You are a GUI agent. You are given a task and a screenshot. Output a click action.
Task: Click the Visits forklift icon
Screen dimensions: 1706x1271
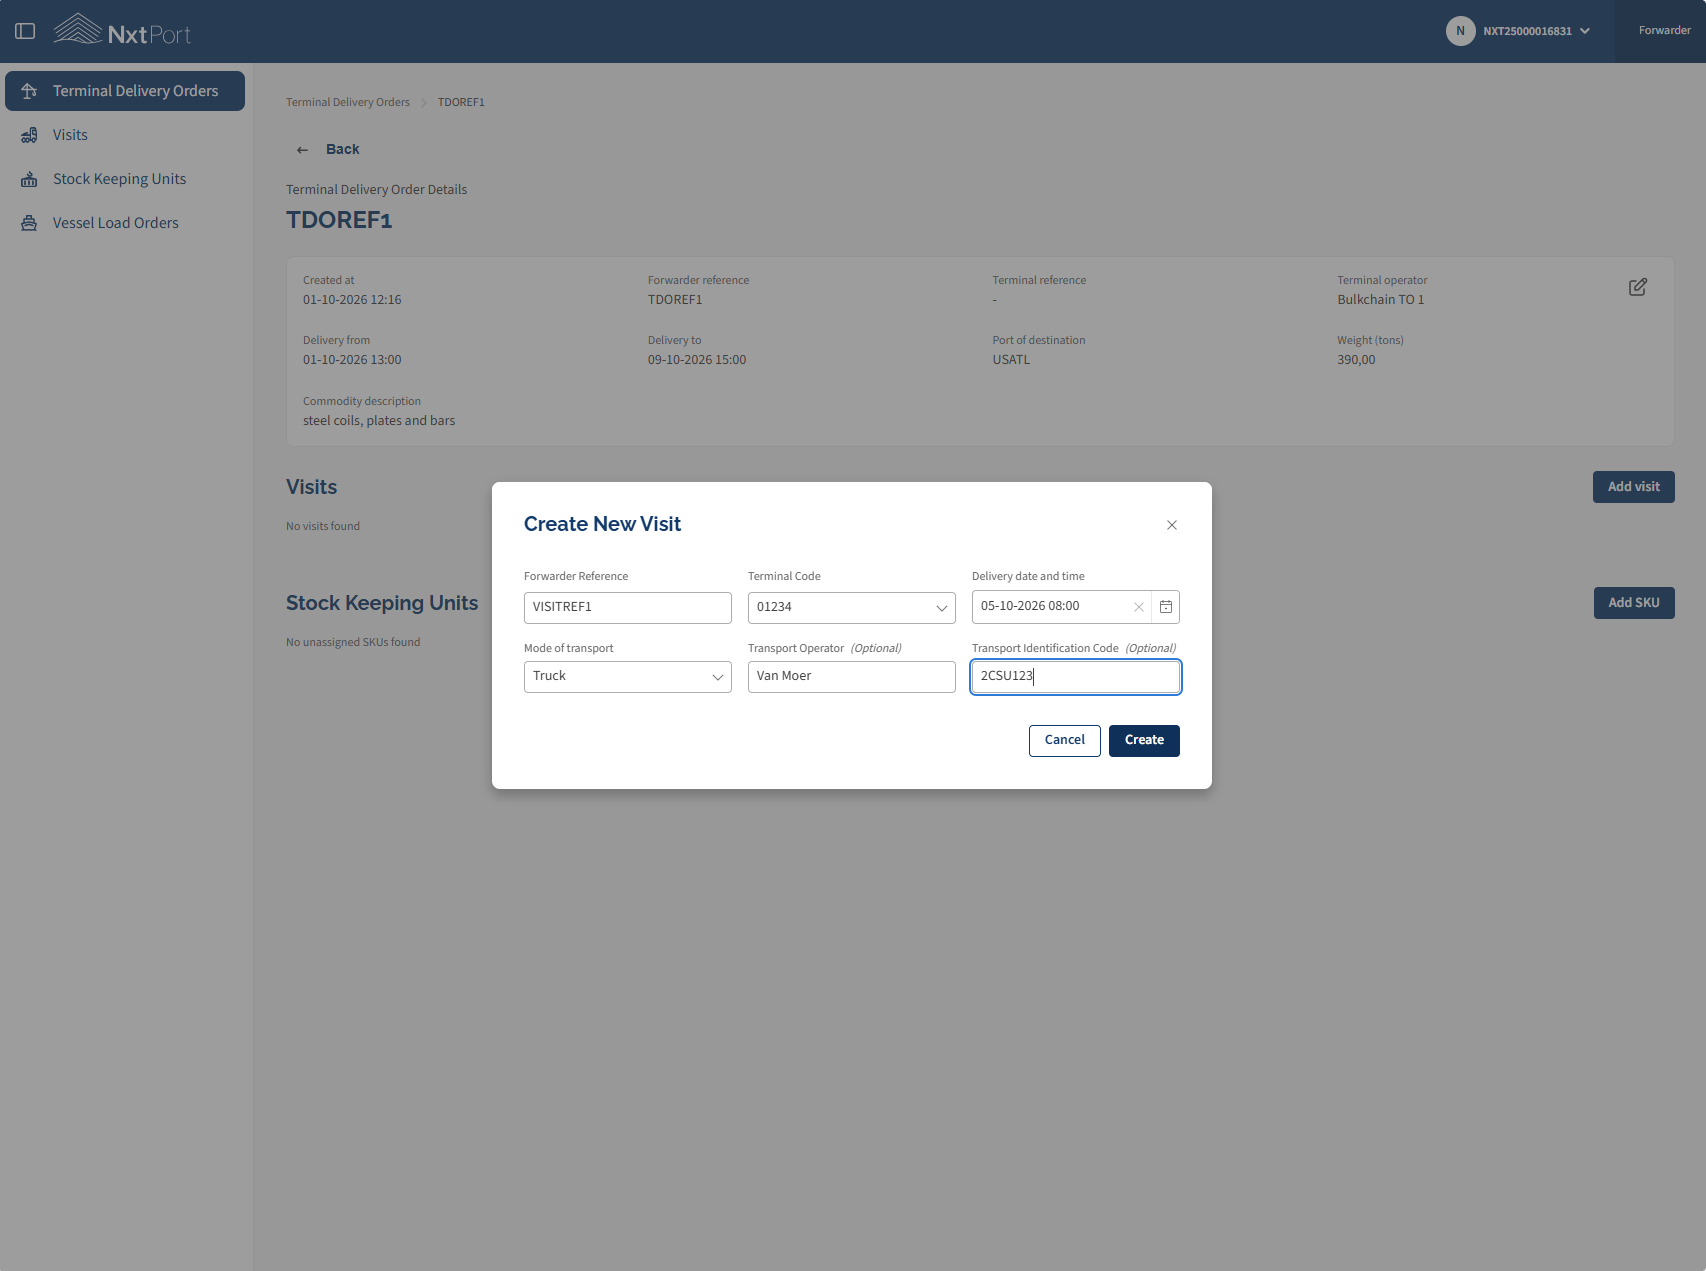tap(29, 135)
